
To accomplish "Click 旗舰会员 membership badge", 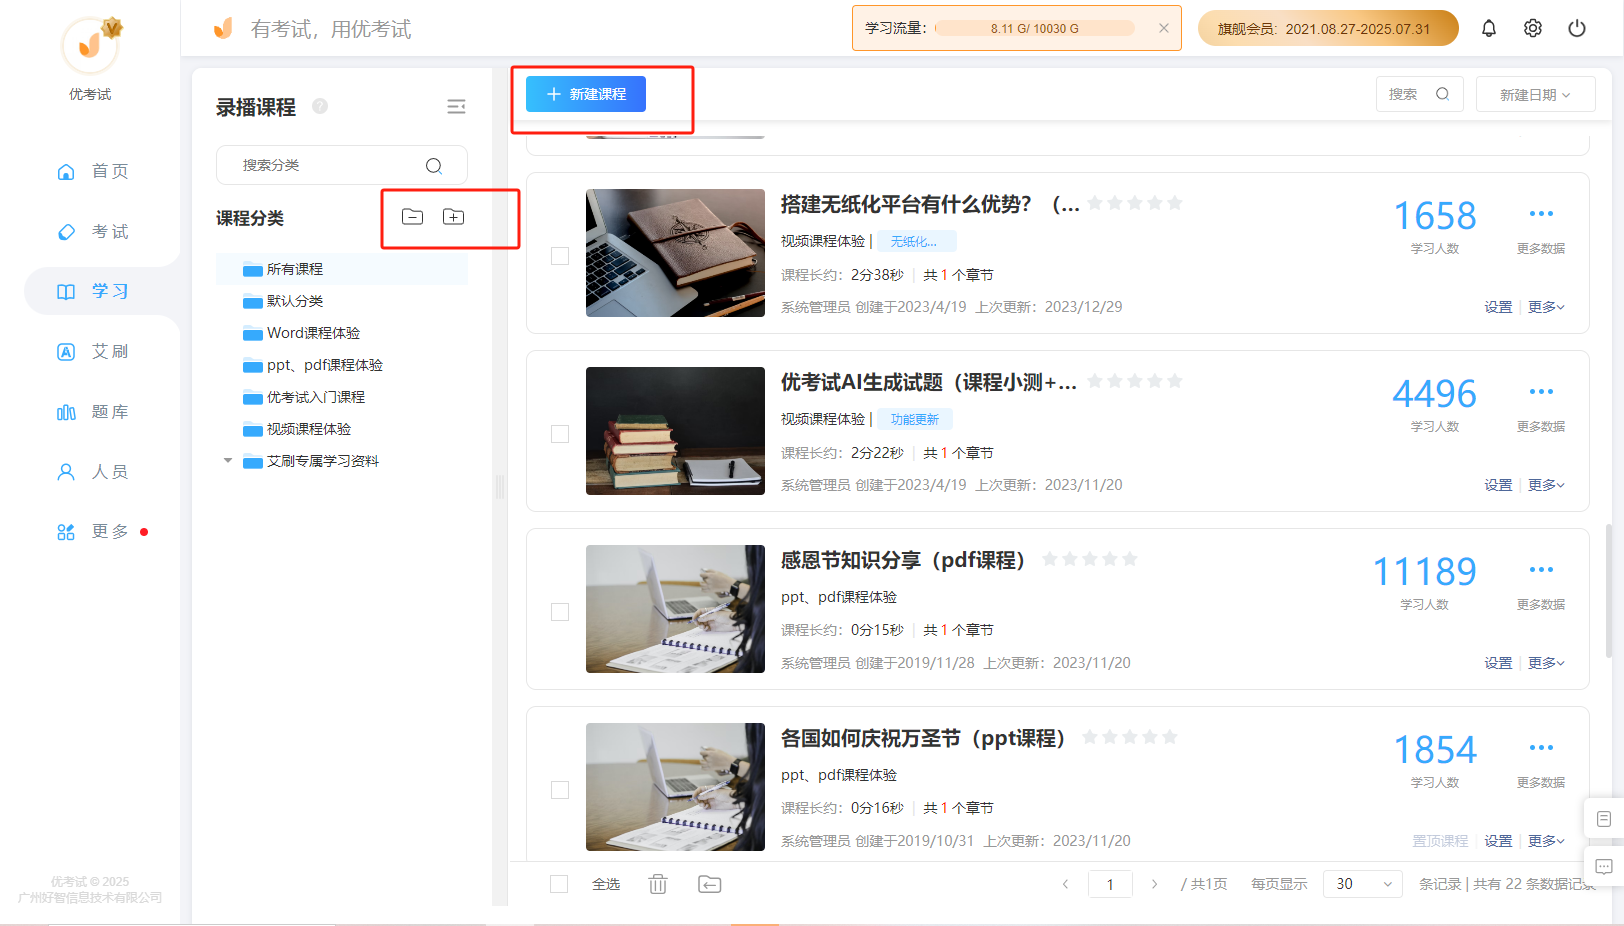I will 1328,28.
